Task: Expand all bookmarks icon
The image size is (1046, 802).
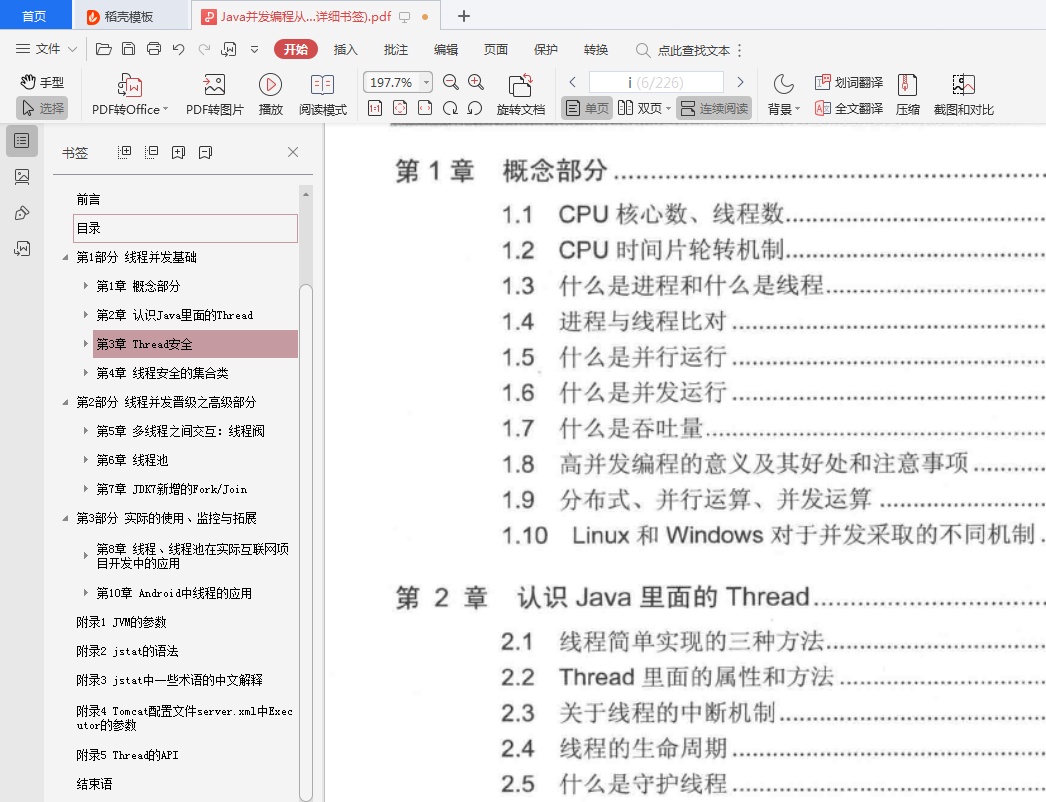Action: coord(125,152)
